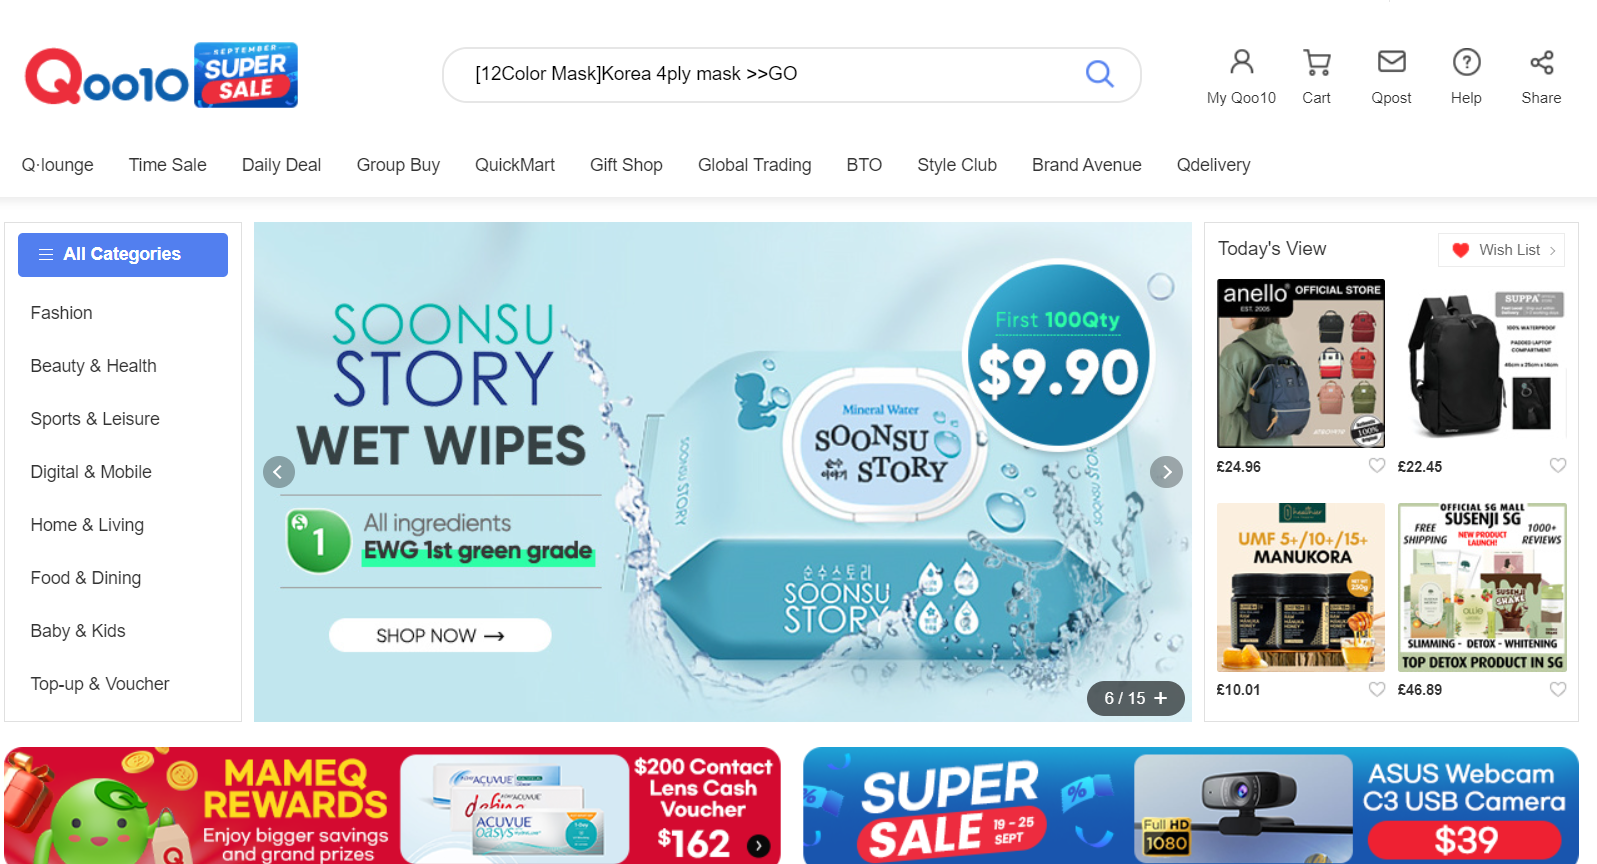Toggle wishlist heart on £10.01 Manukora honey
Image resolution: width=1597 pixels, height=864 pixels.
click(1376, 689)
